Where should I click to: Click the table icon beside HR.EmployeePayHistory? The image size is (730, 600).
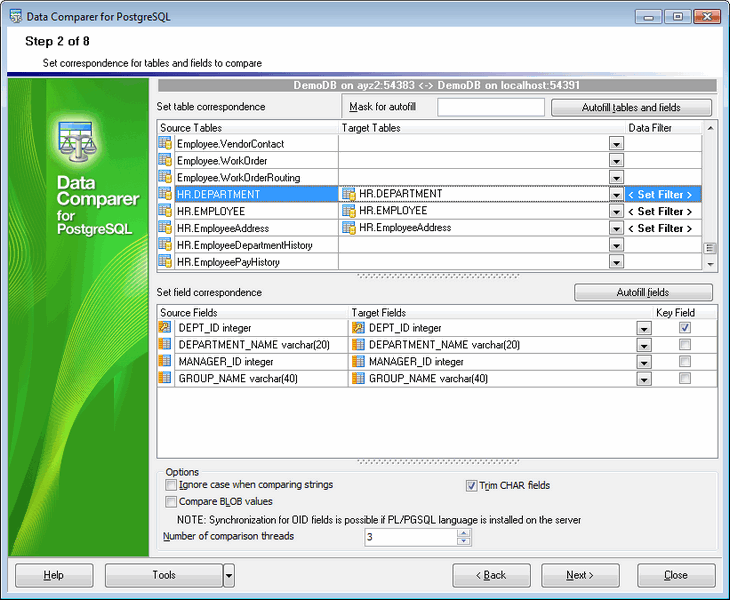pyautogui.click(x=165, y=261)
